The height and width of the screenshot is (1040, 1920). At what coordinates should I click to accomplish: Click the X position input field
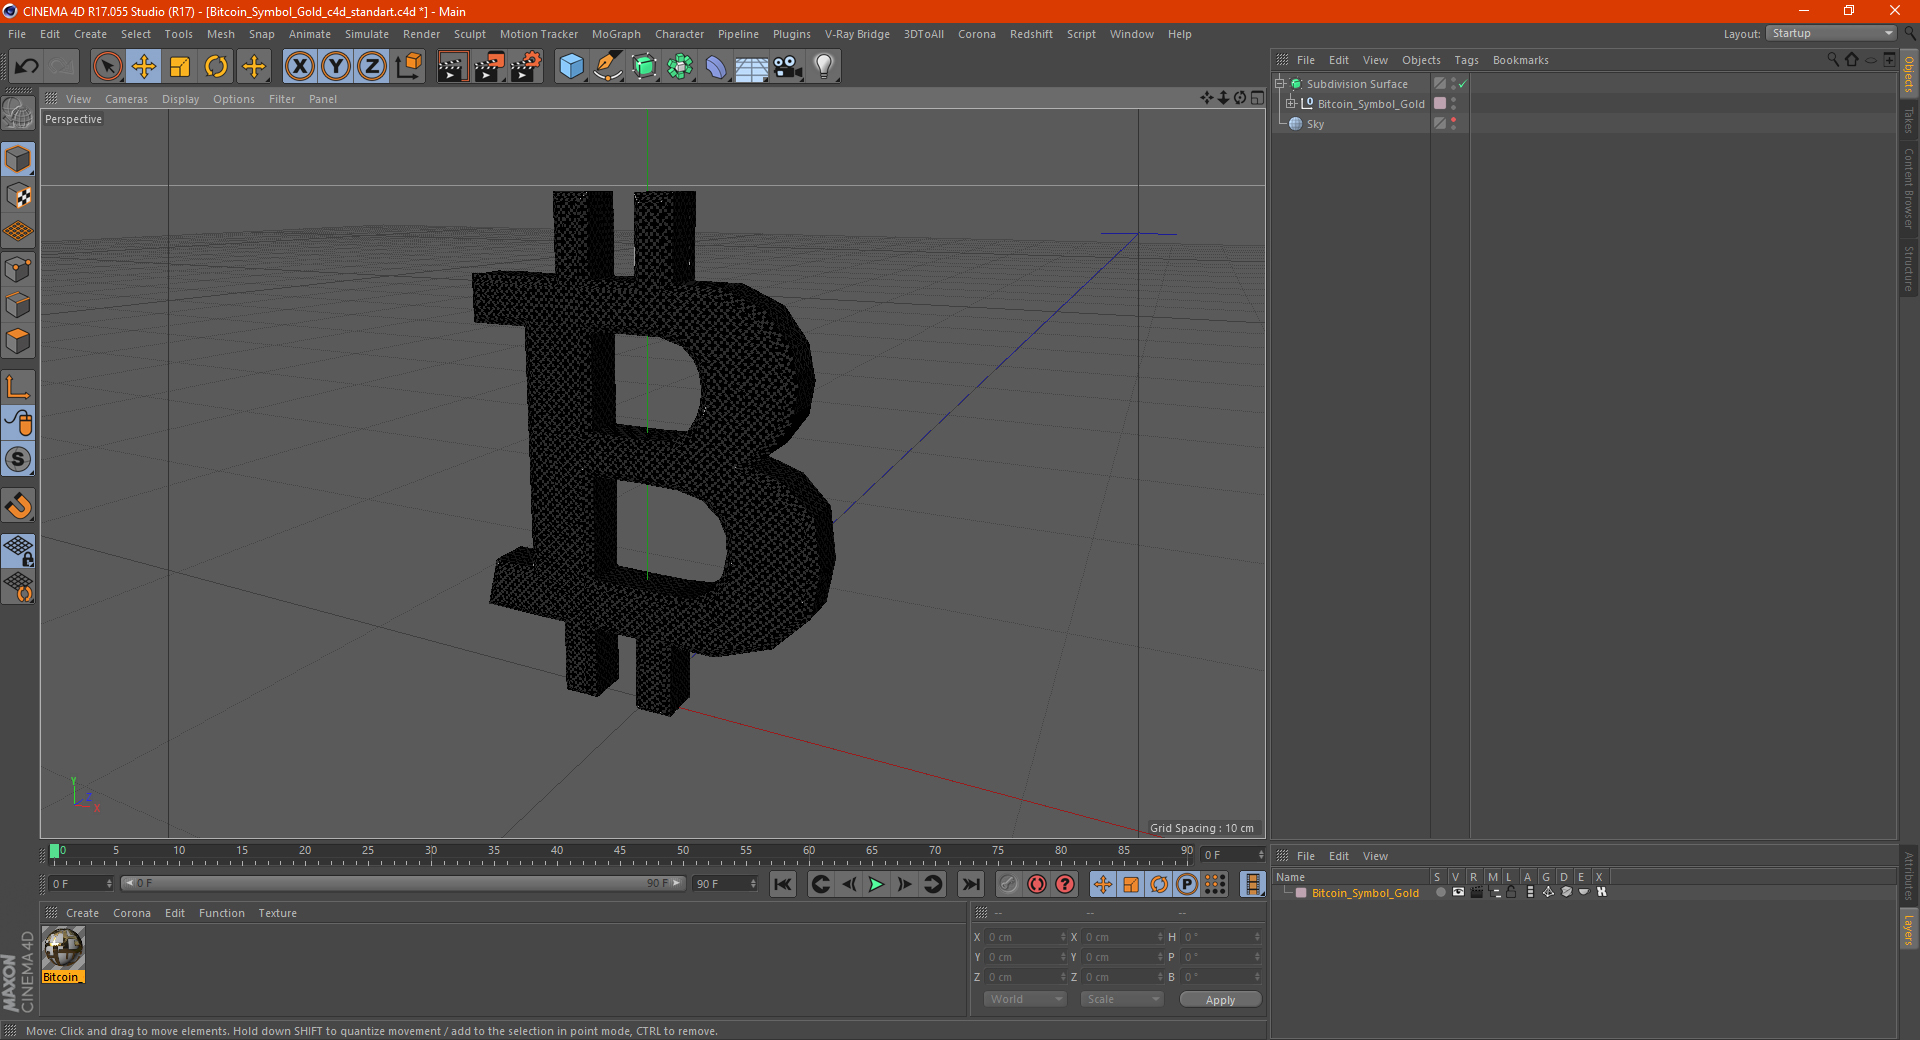pyautogui.click(x=1024, y=937)
